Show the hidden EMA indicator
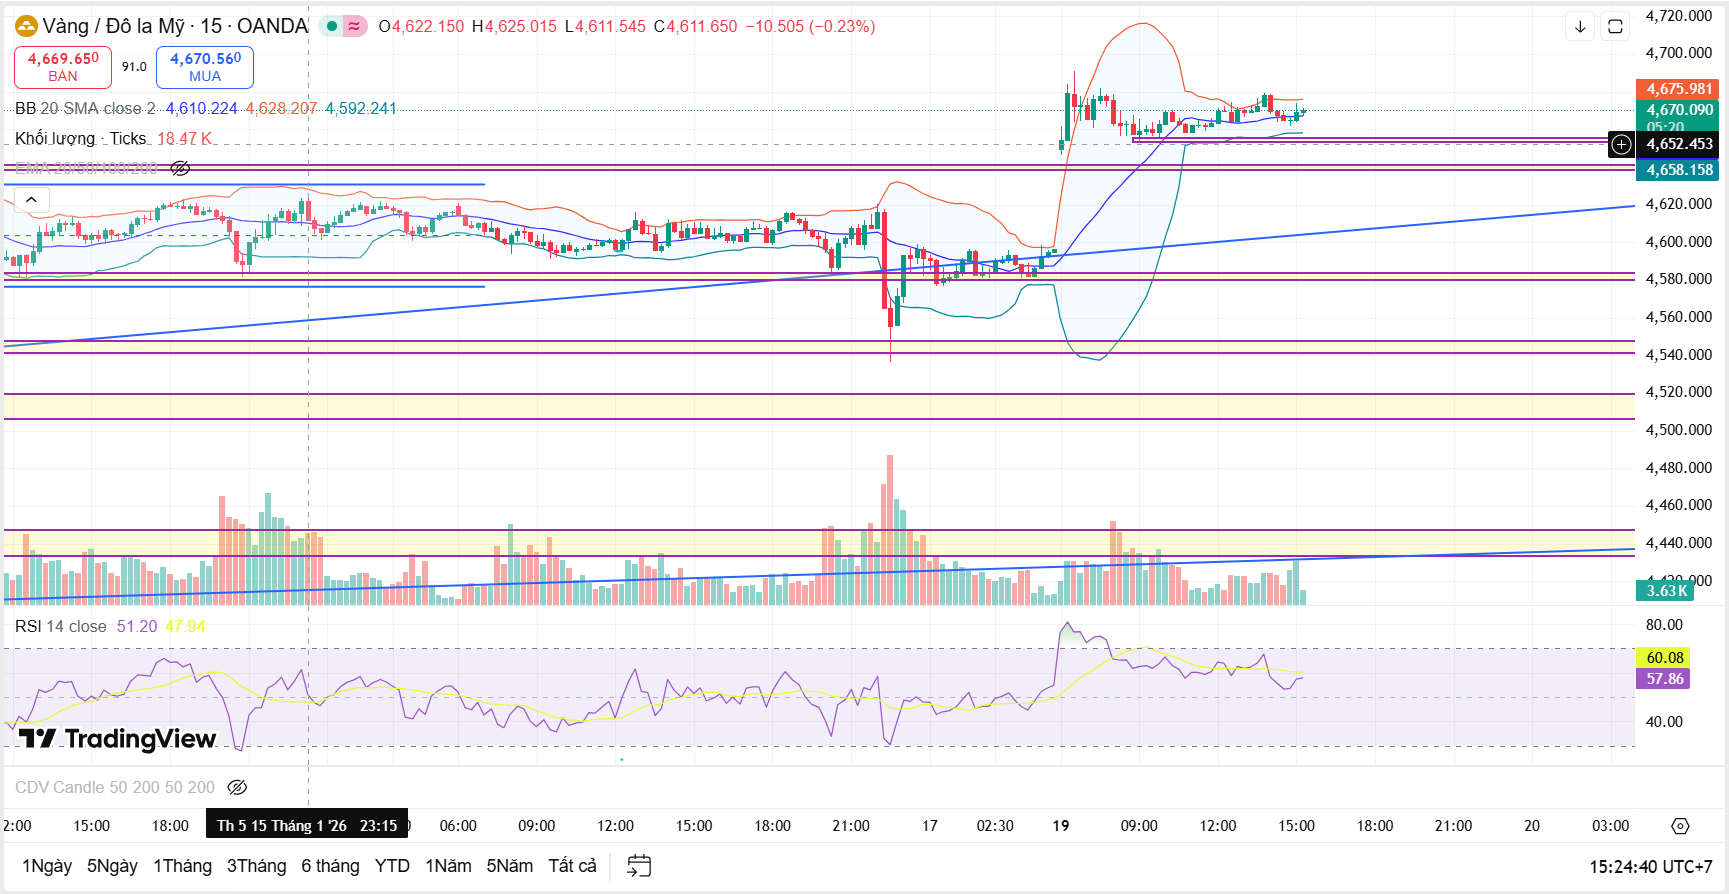 pos(180,168)
